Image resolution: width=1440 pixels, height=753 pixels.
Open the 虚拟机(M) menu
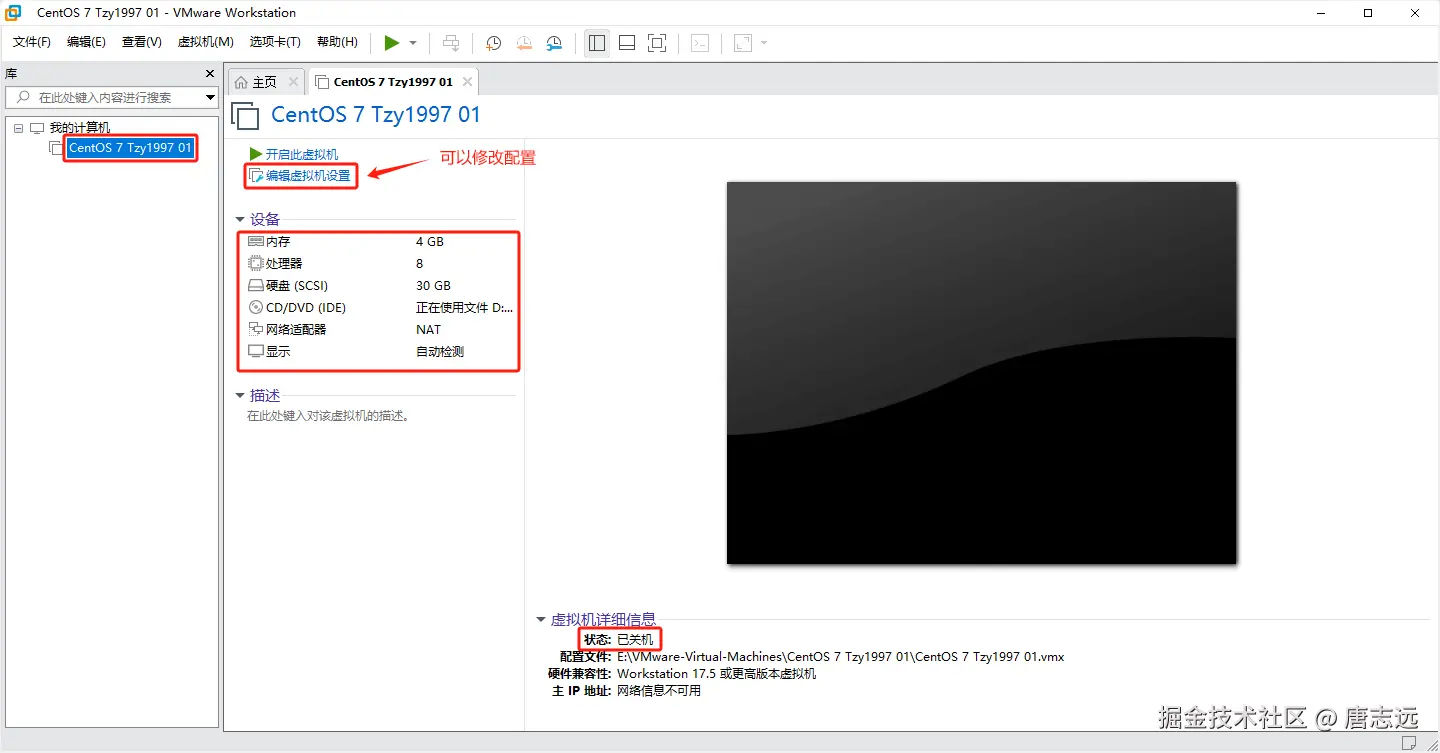pyautogui.click(x=205, y=42)
